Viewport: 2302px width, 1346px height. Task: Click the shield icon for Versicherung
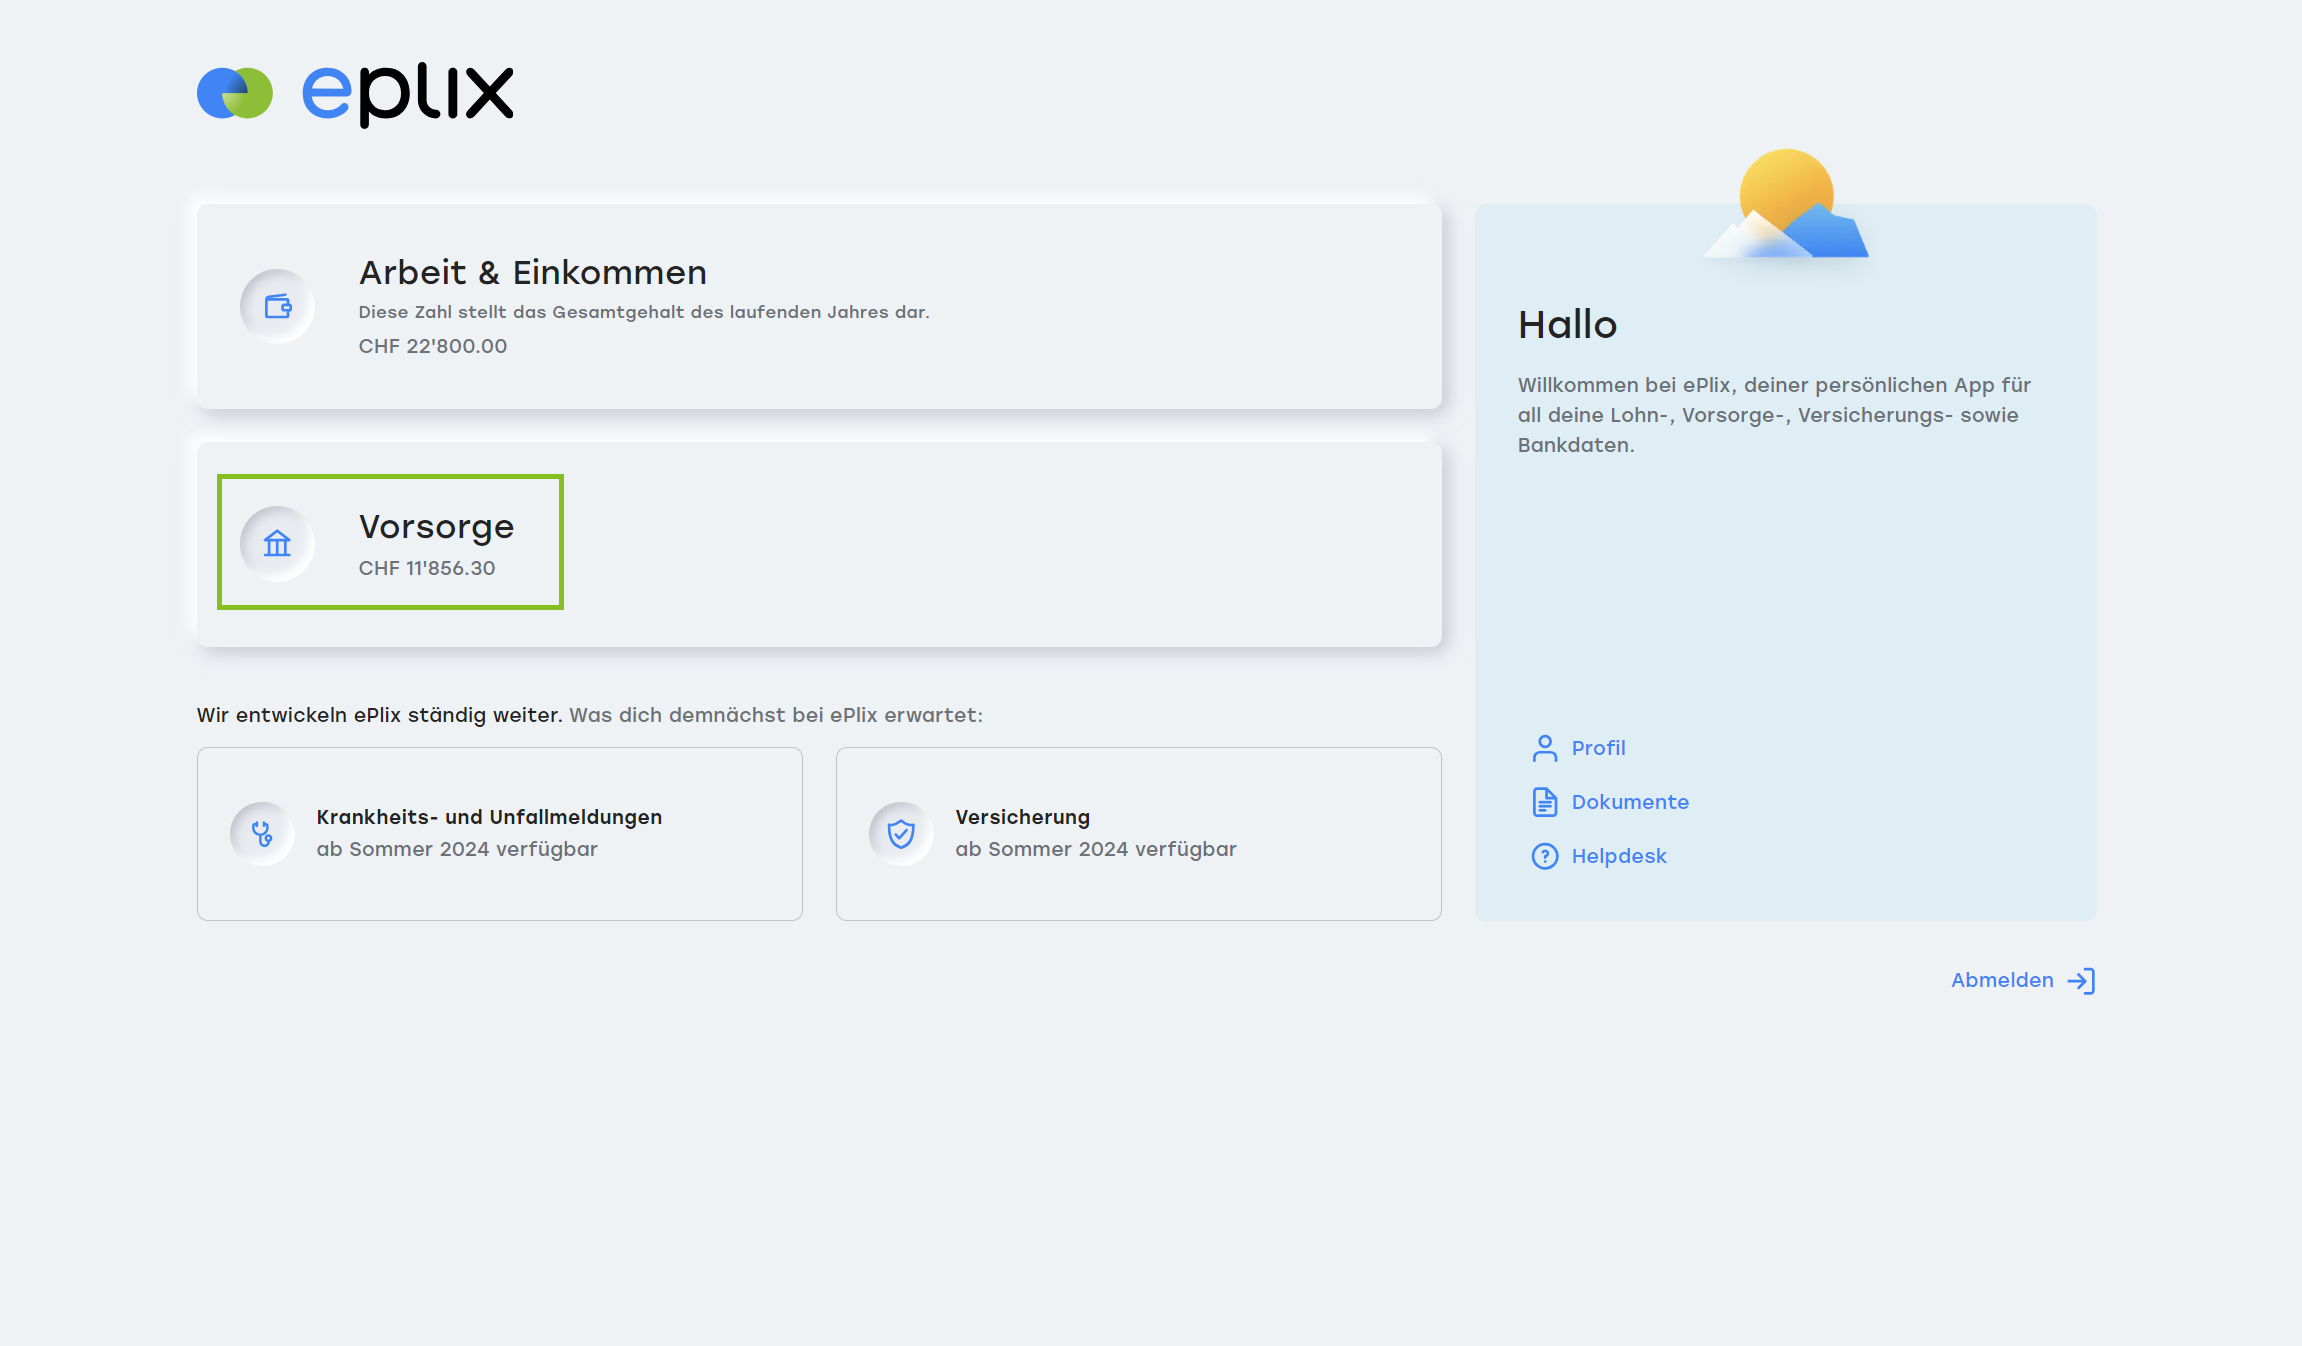pyautogui.click(x=901, y=833)
